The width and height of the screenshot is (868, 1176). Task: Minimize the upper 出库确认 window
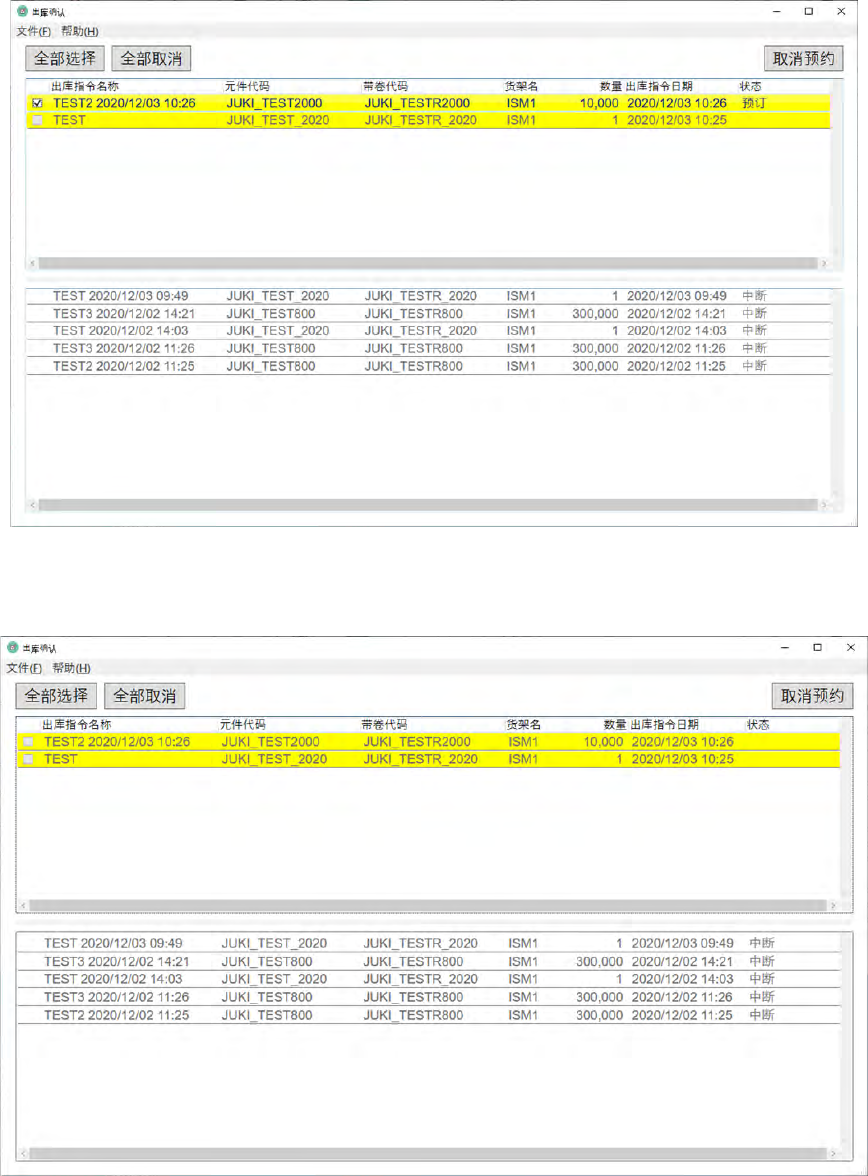point(776,11)
